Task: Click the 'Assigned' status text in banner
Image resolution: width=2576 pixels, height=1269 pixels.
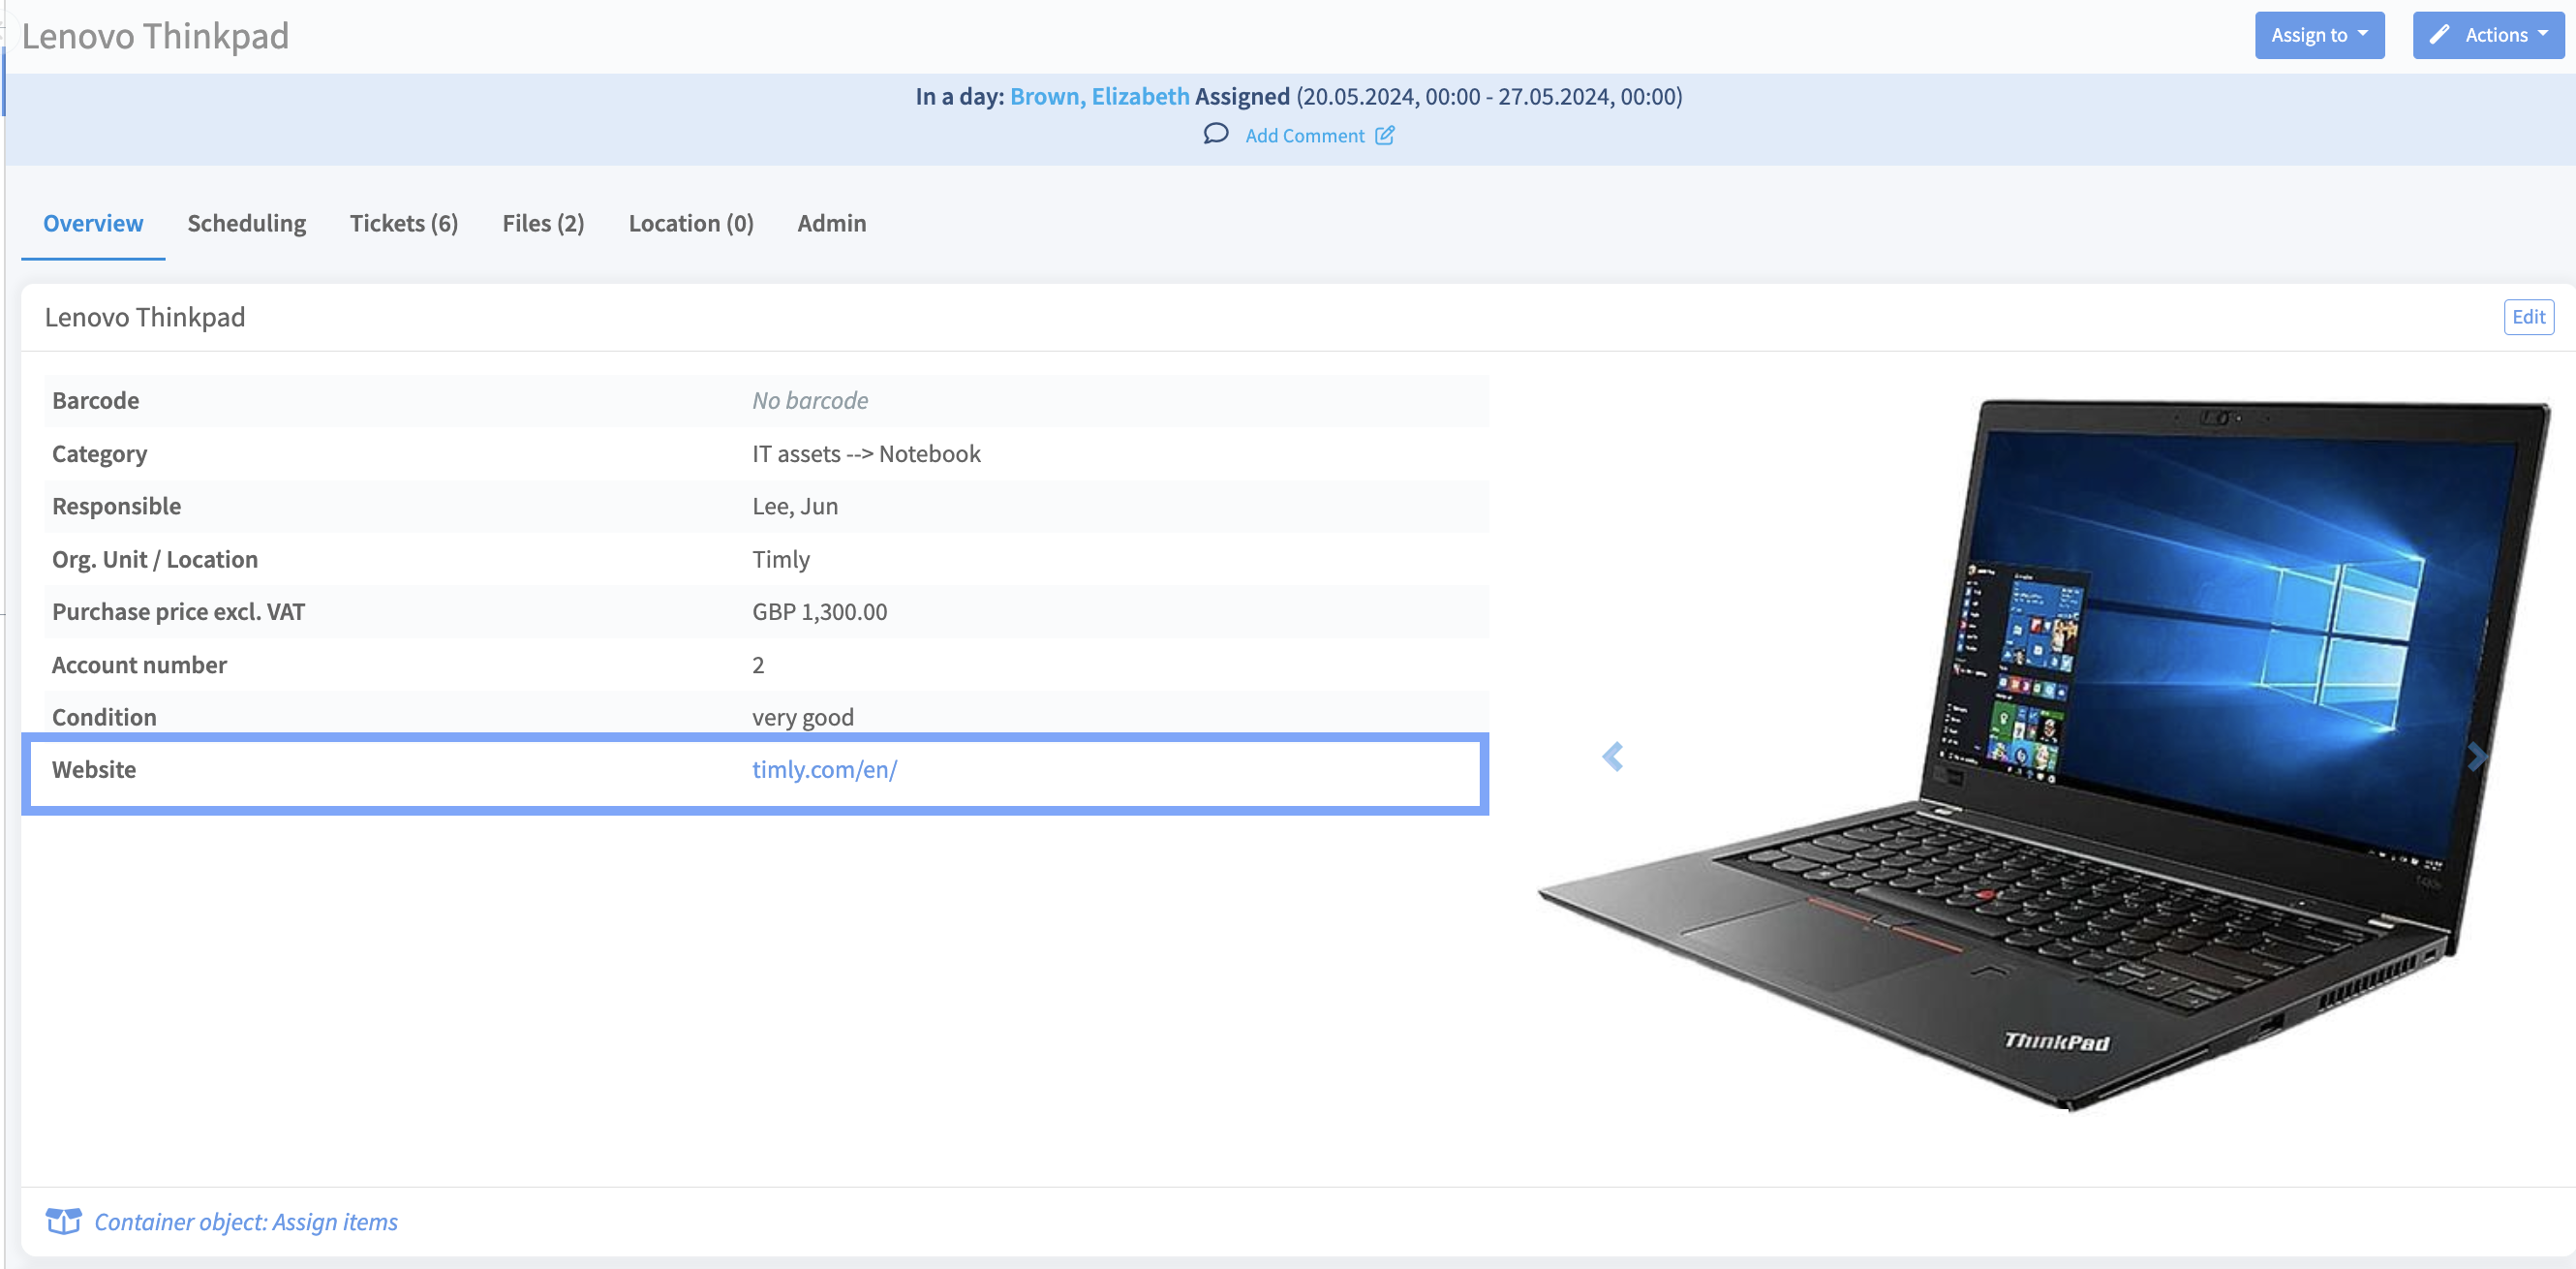Action: pos(1242,96)
